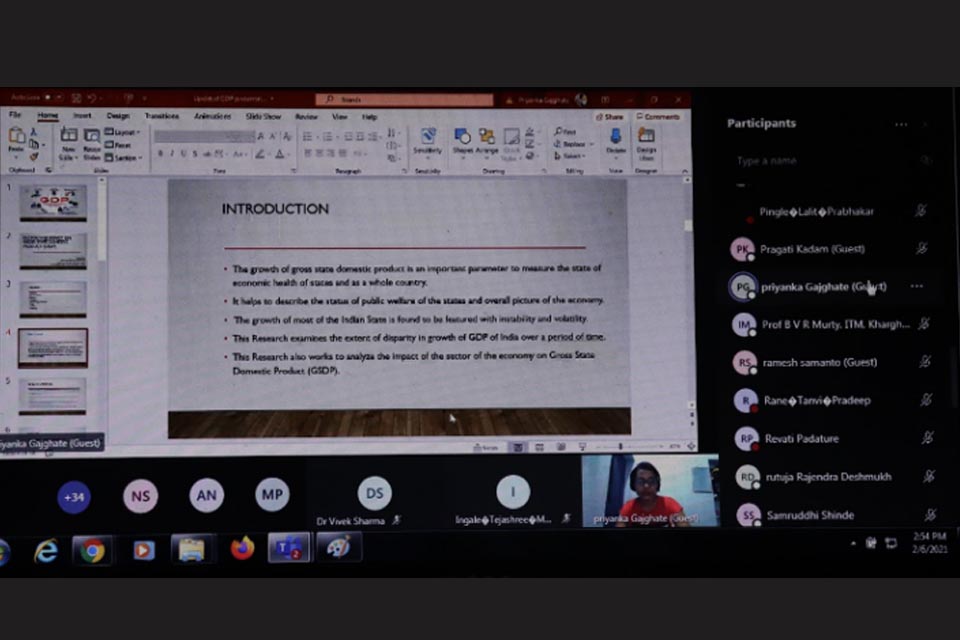The image size is (960, 640).
Task: Select participant Prof B V R Murty
Action: [831, 324]
